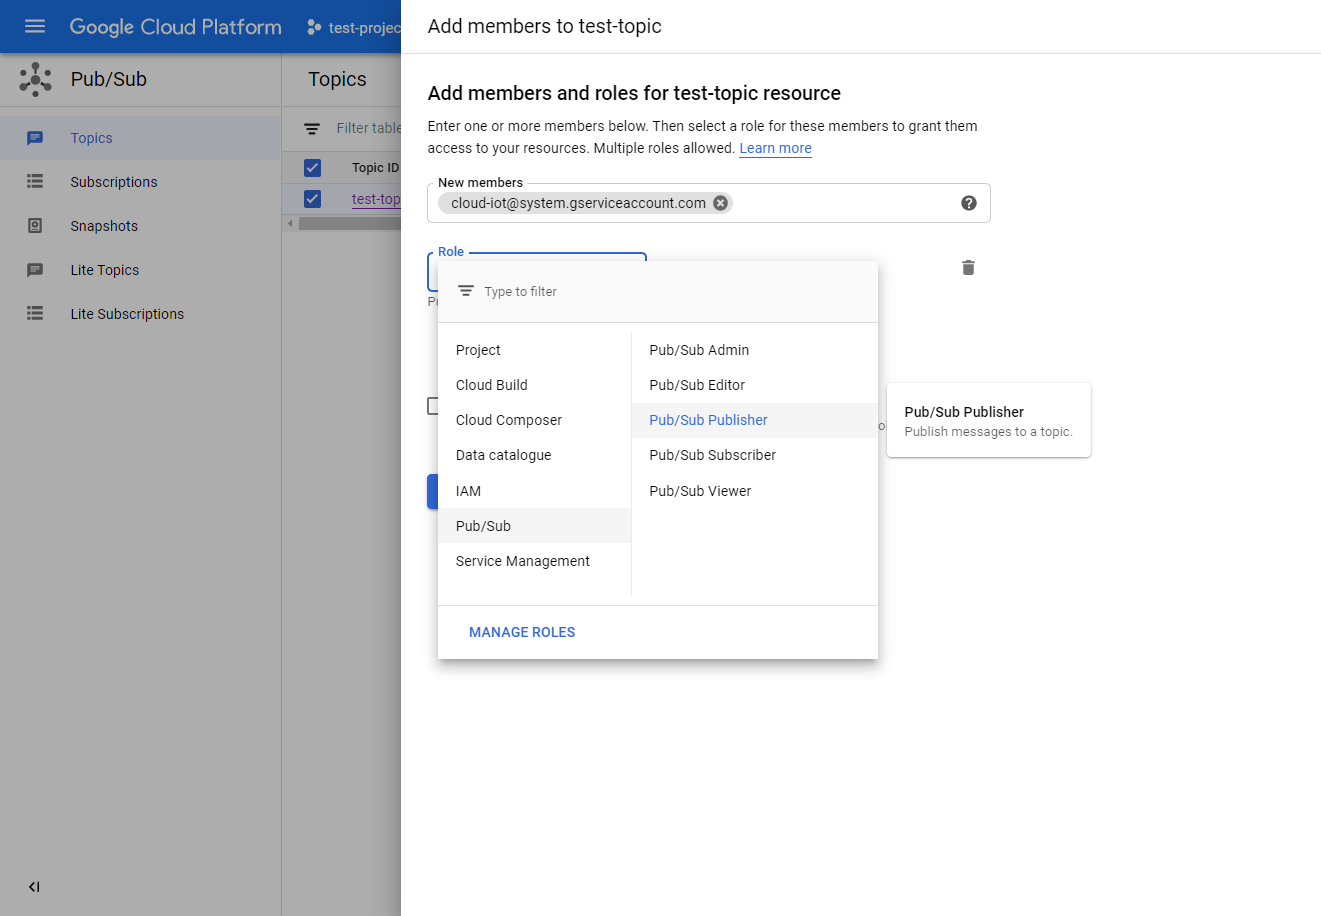Choose the Pub/Sub Subscriber role

pyautogui.click(x=755, y=455)
